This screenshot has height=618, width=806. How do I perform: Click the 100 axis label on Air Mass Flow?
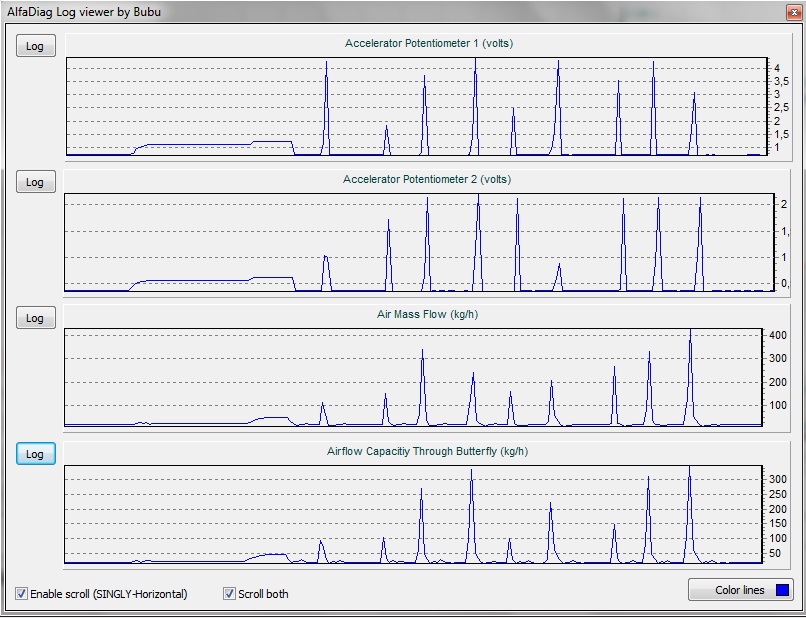(x=778, y=405)
